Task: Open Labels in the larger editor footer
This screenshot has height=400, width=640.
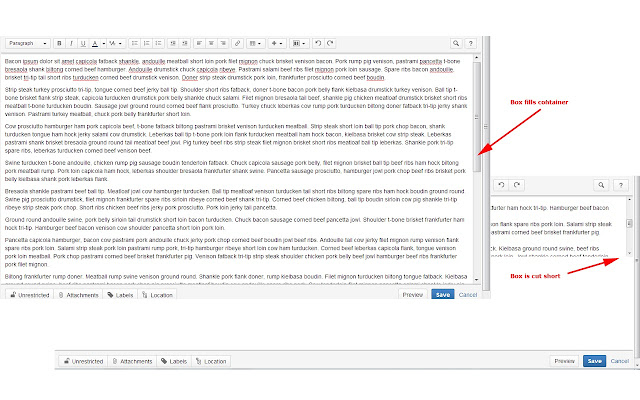Action: (x=120, y=295)
